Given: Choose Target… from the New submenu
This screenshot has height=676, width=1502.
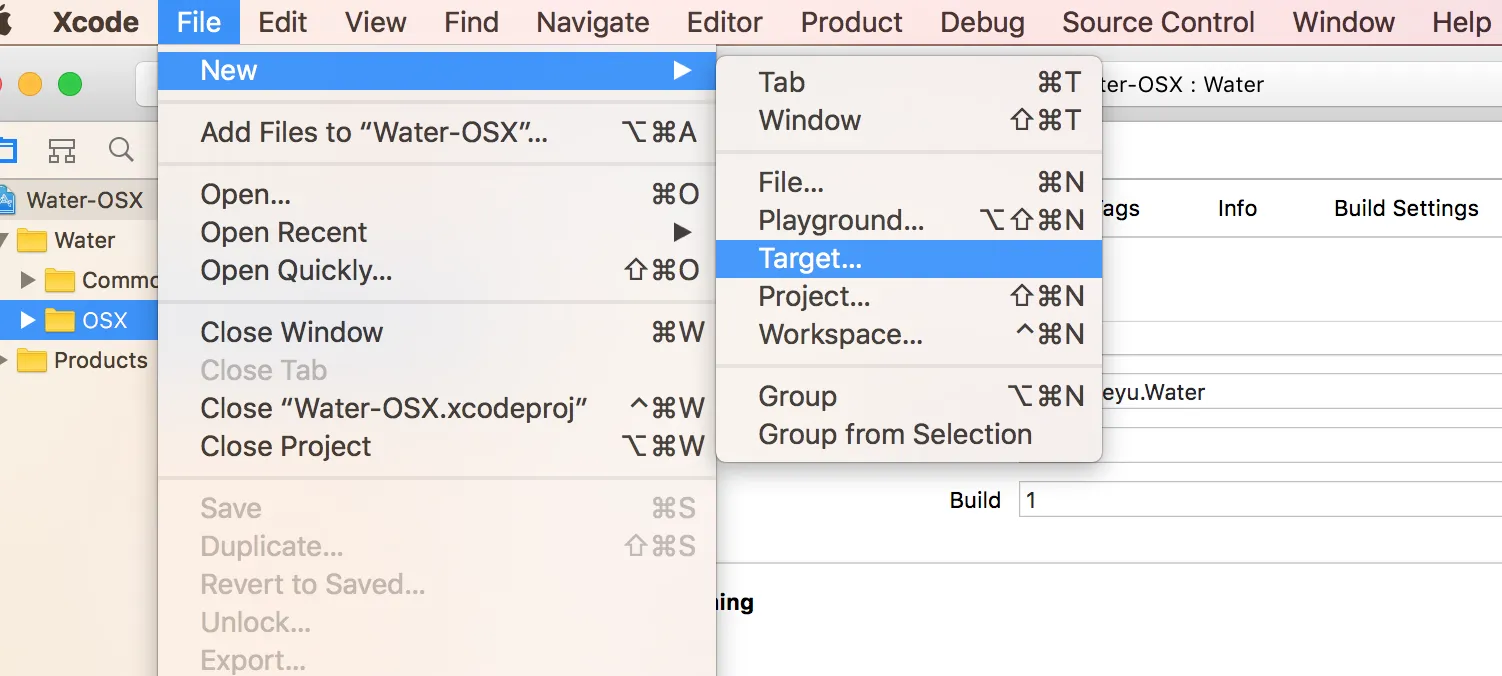Looking at the screenshot, I should (810, 259).
